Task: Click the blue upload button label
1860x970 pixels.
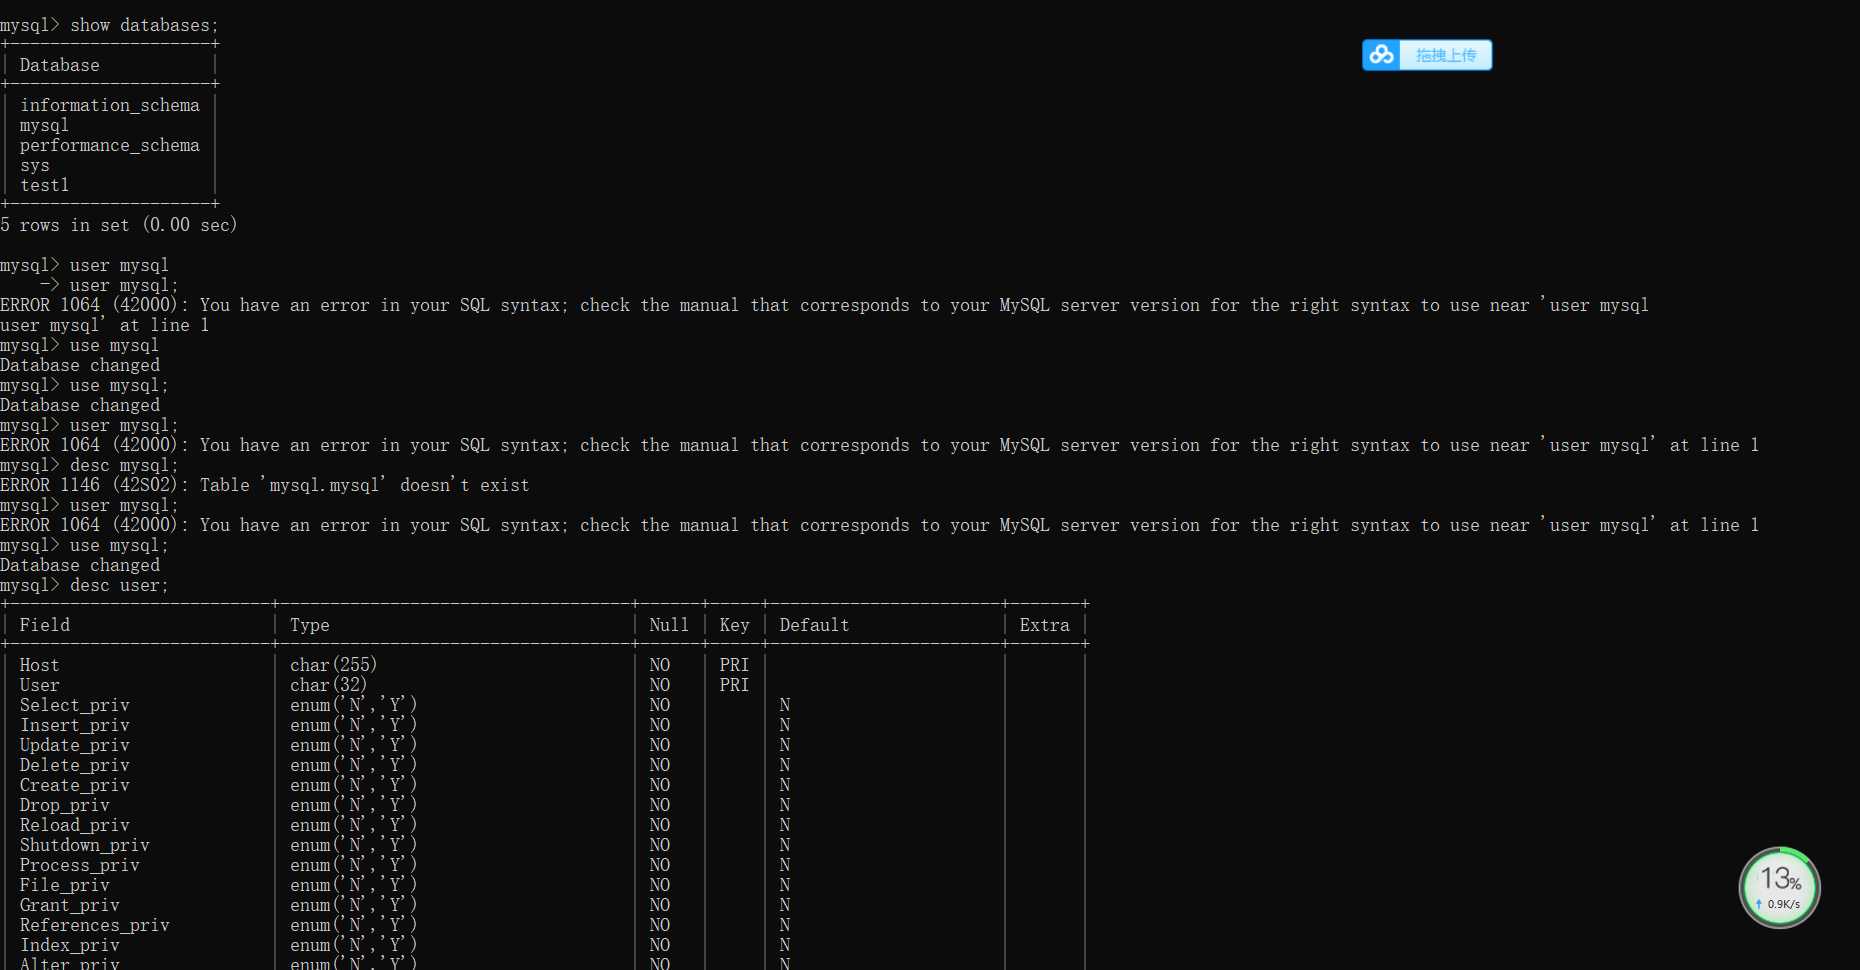Action: (1446, 55)
